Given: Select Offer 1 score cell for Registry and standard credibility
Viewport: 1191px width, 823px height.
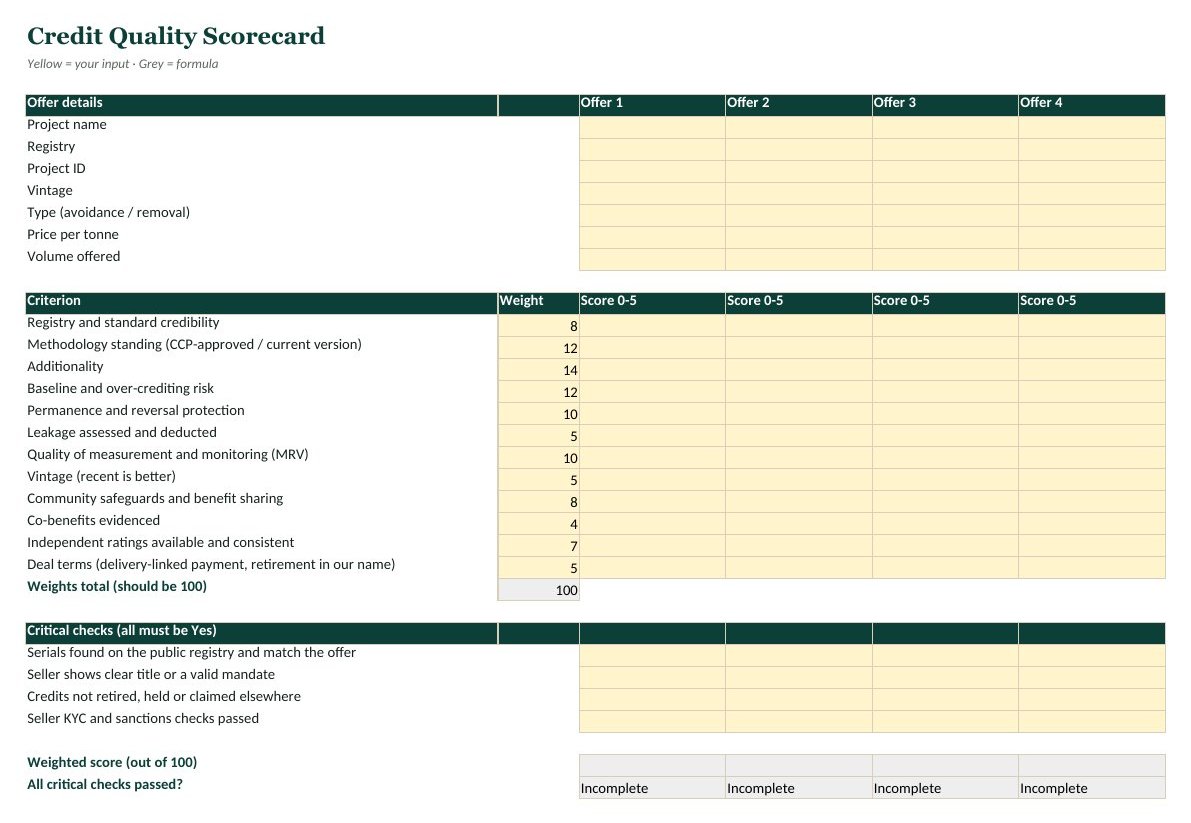Looking at the screenshot, I should pyautogui.click(x=652, y=326).
